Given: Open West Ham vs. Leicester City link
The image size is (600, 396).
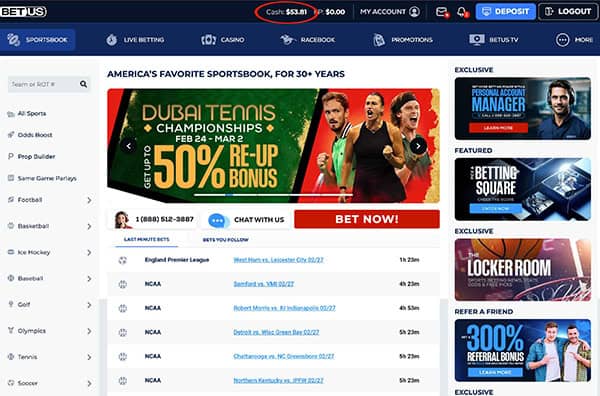Looking at the screenshot, I should point(278,260).
